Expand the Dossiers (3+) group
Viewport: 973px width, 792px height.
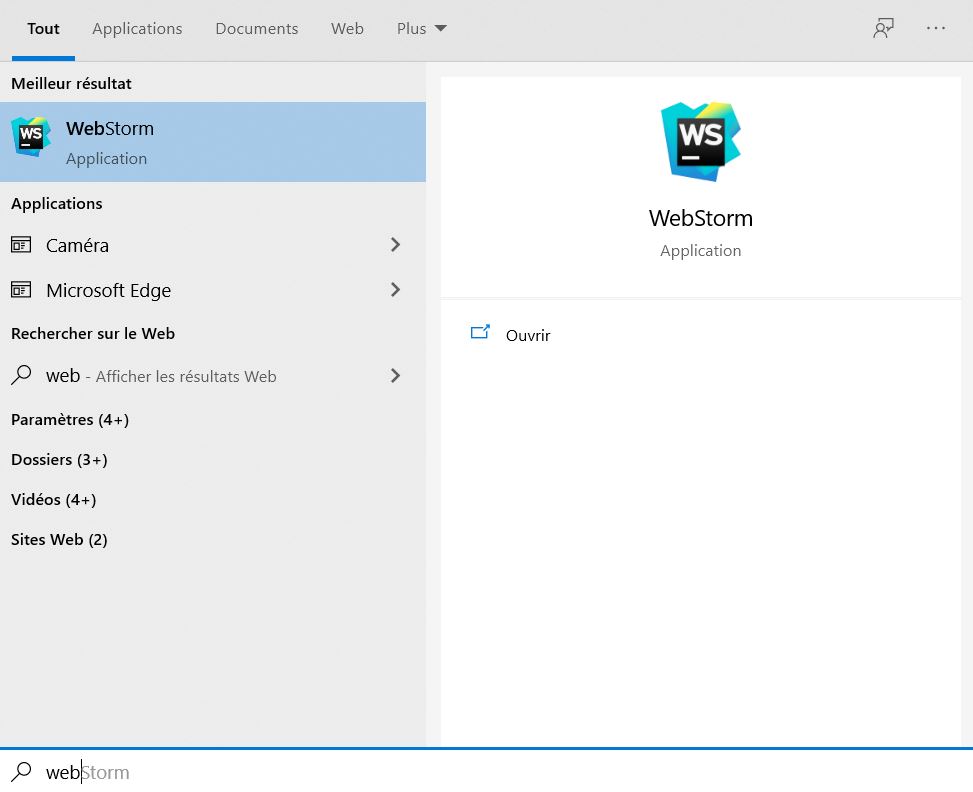[x=59, y=459]
